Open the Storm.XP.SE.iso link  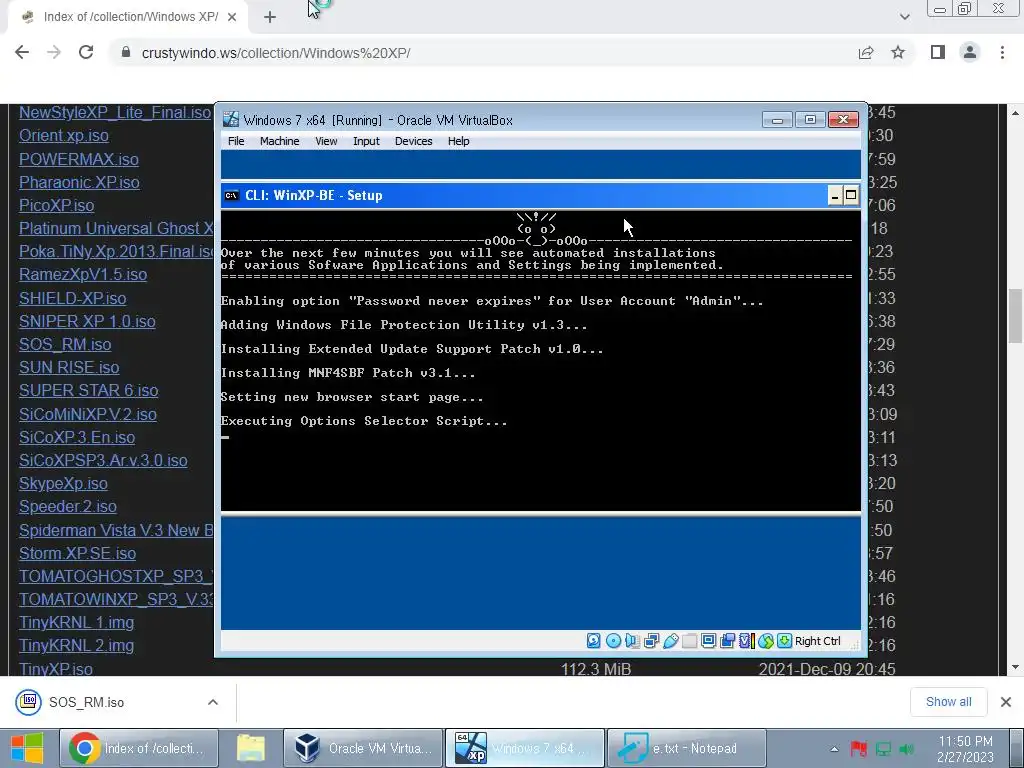point(78,553)
